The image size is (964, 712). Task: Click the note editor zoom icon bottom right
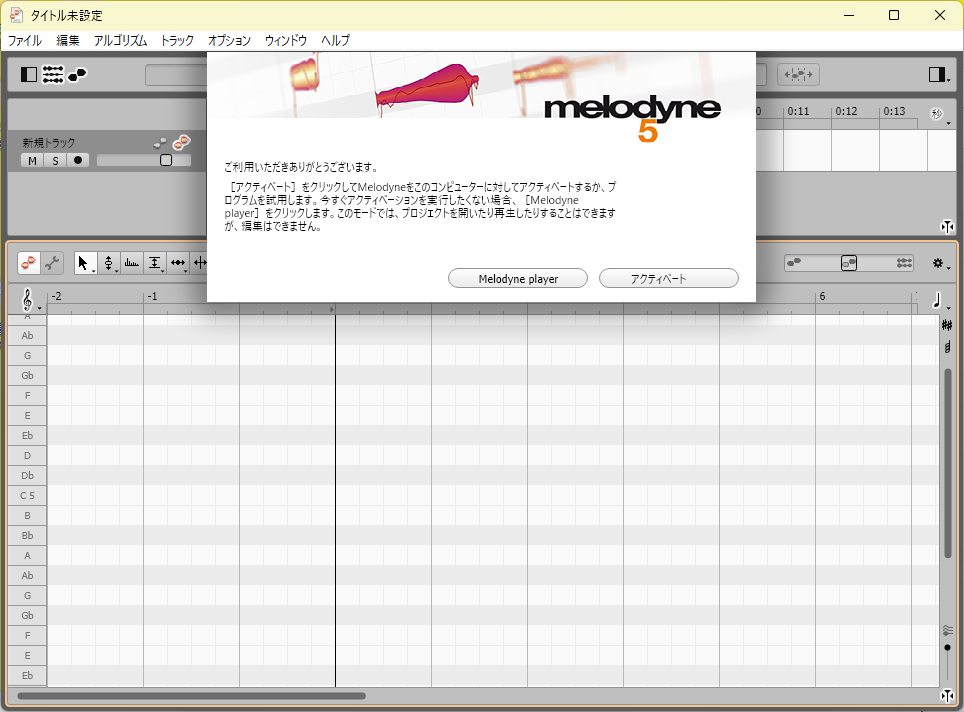pos(947,696)
